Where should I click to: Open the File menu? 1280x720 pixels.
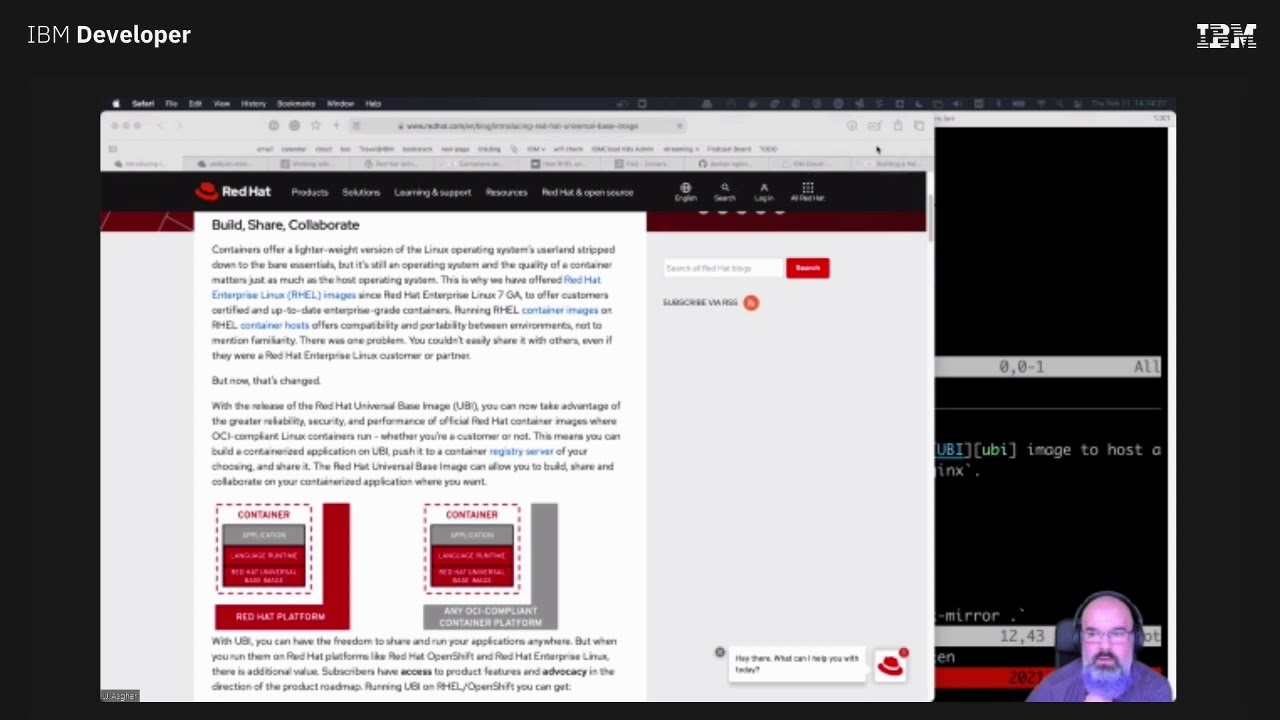coord(172,104)
